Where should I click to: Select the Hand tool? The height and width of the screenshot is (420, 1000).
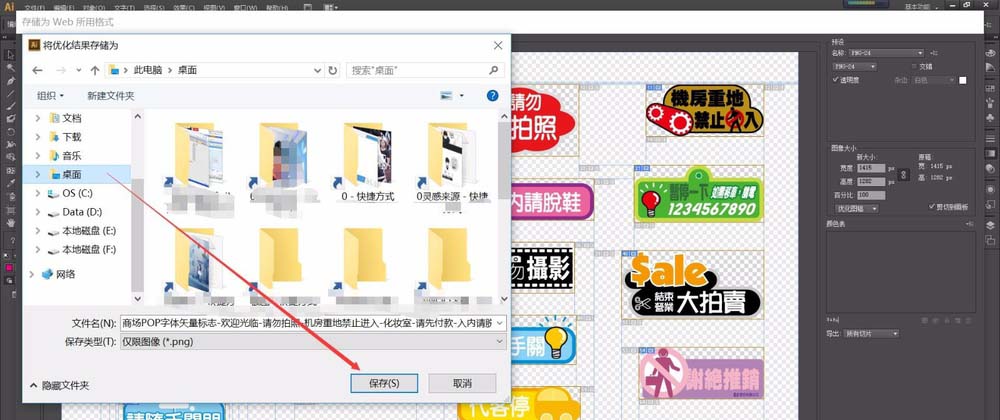(10, 222)
